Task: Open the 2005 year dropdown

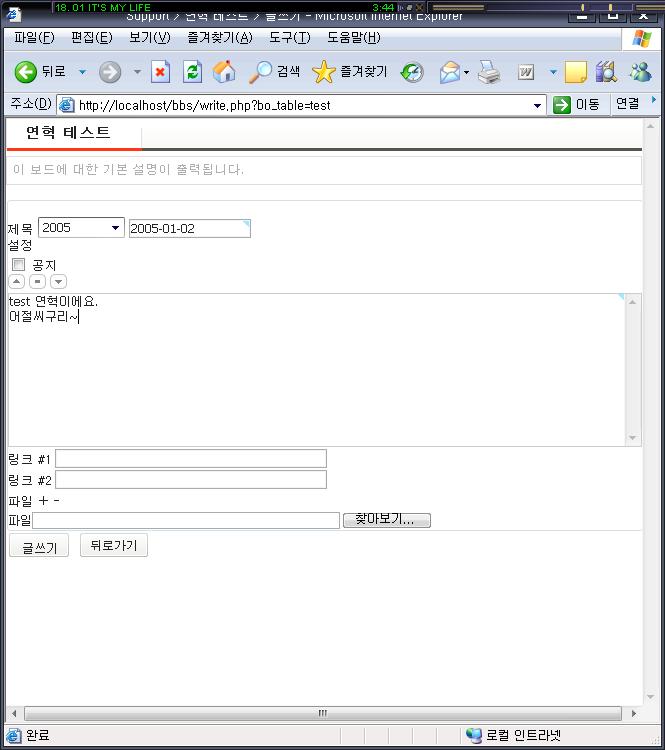Action: [81, 228]
